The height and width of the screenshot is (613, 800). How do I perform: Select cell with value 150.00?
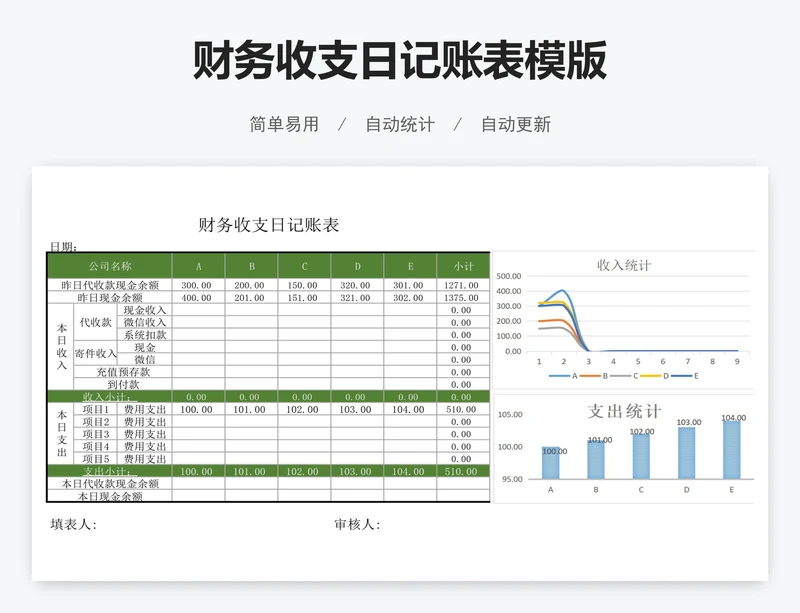point(305,285)
